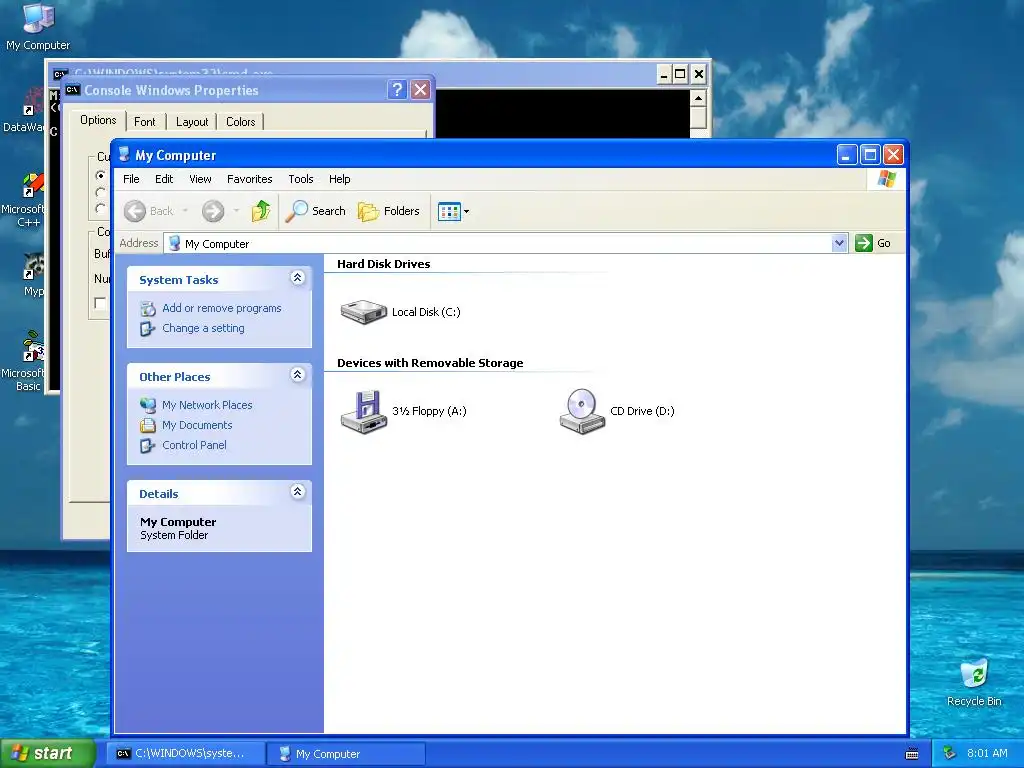This screenshot has height=768, width=1024.
Task: Click Change a setting link
Action: (203, 328)
